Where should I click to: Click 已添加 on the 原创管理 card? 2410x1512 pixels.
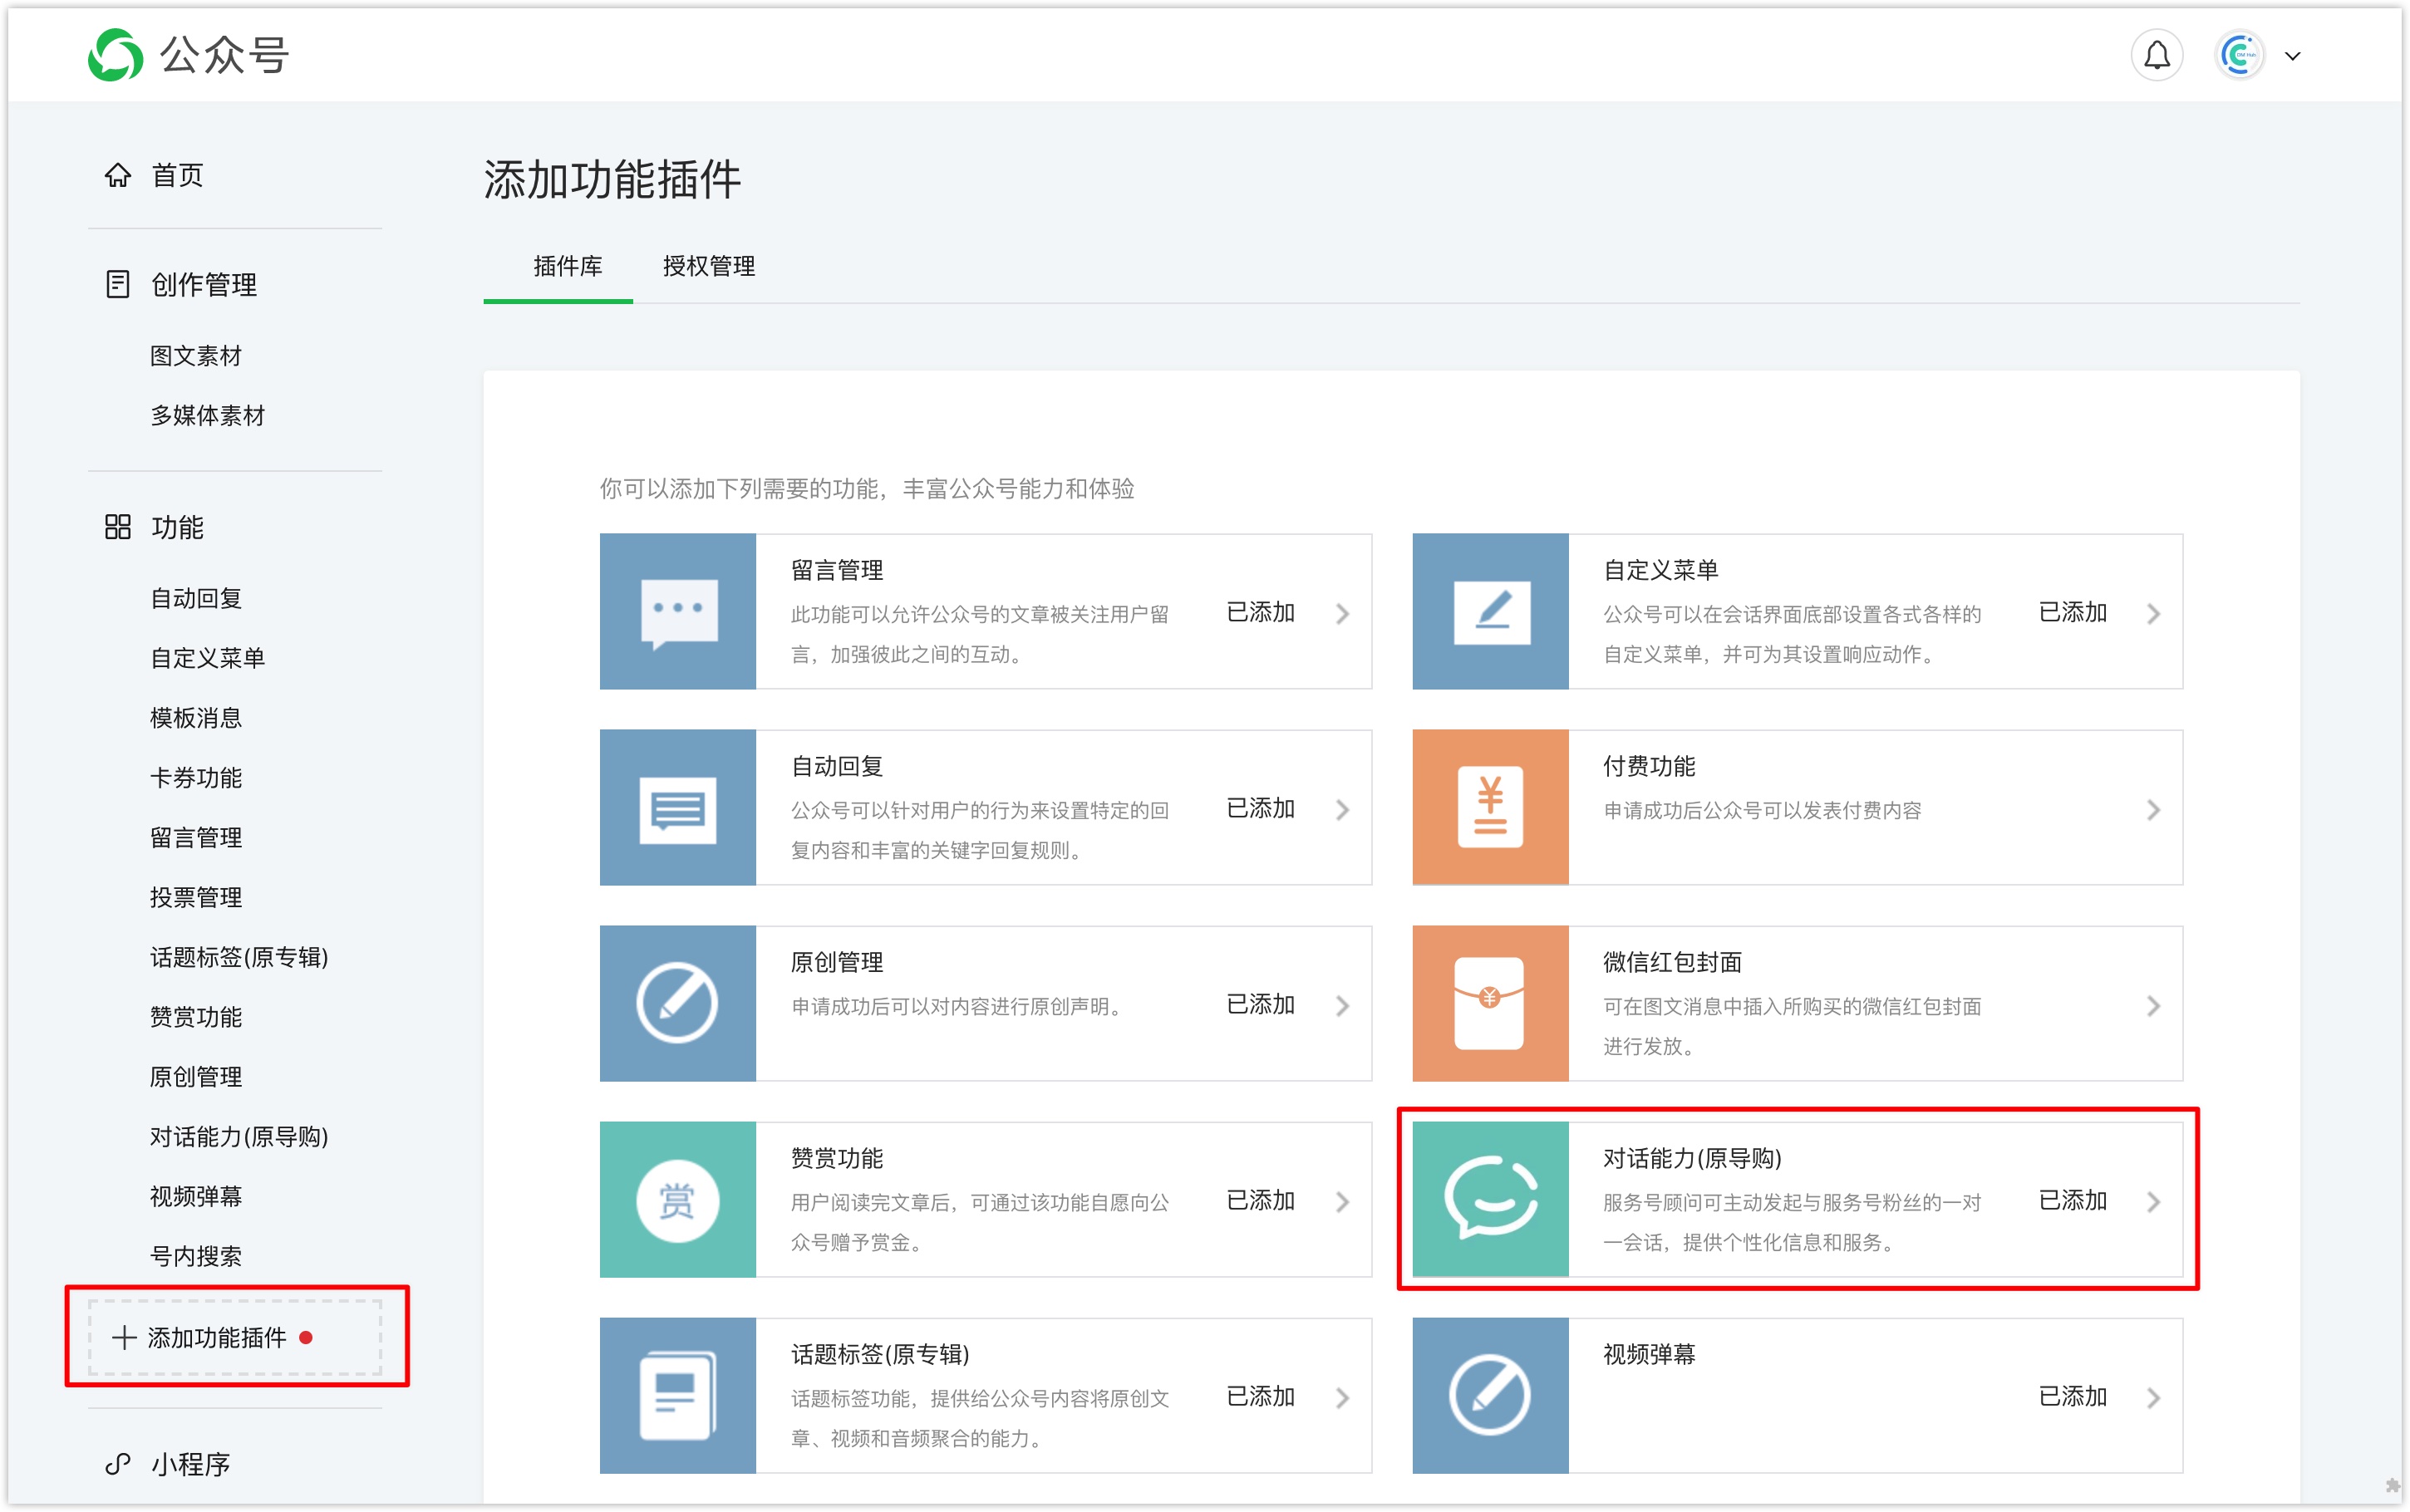(x=1260, y=1004)
